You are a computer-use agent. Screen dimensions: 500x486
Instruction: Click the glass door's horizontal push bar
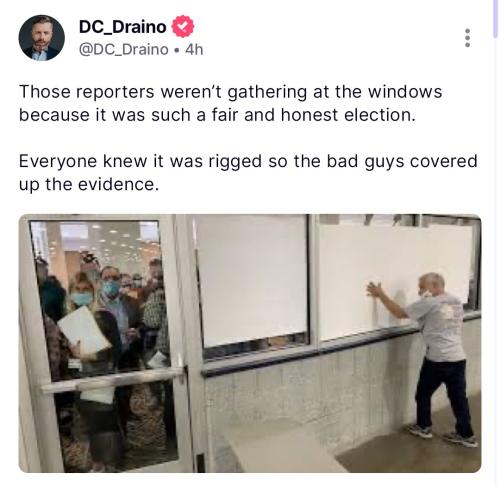point(112,379)
